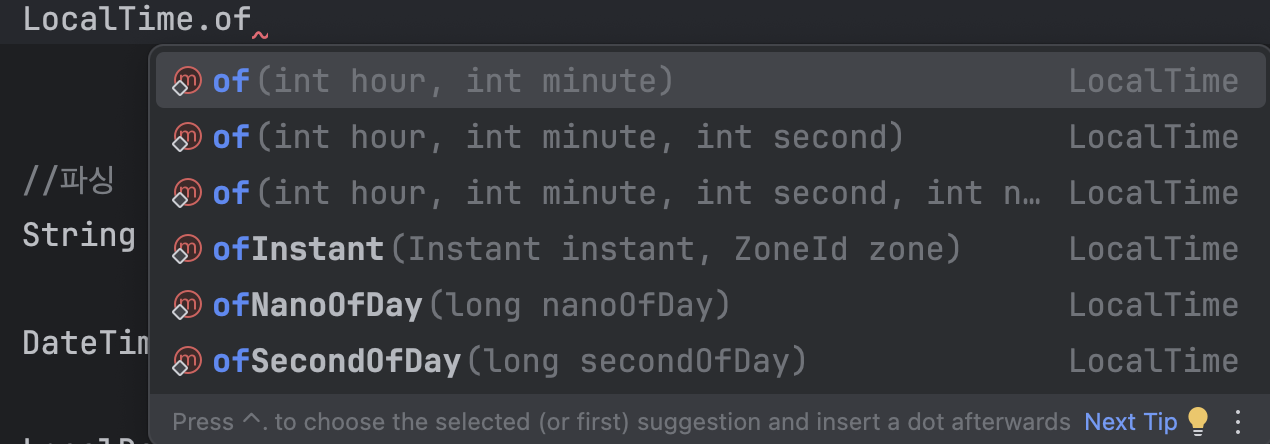Click method icon beside truncated four-argument of suggestion
The width and height of the screenshot is (1270, 444).
click(186, 193)
